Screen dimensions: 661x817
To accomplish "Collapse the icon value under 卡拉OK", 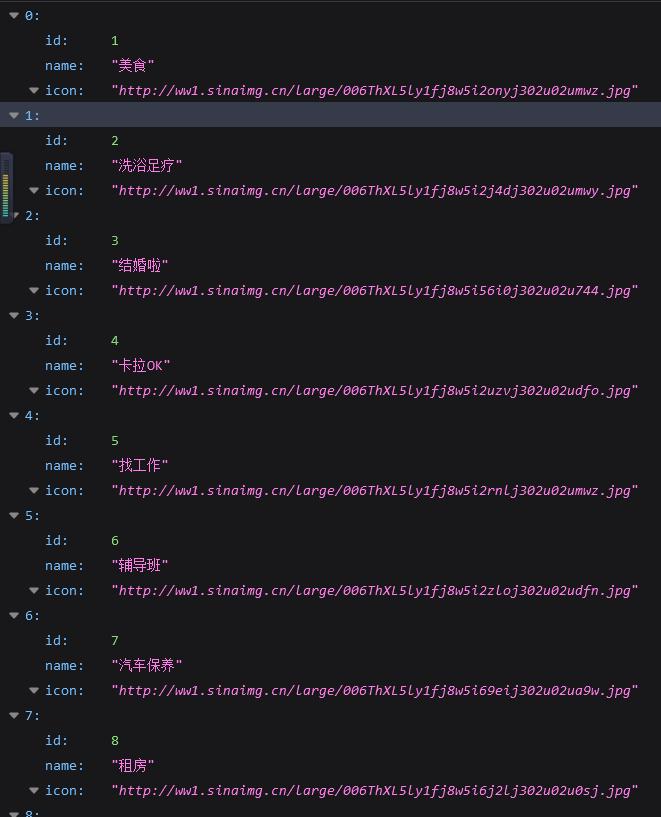I will pos(34,390).
